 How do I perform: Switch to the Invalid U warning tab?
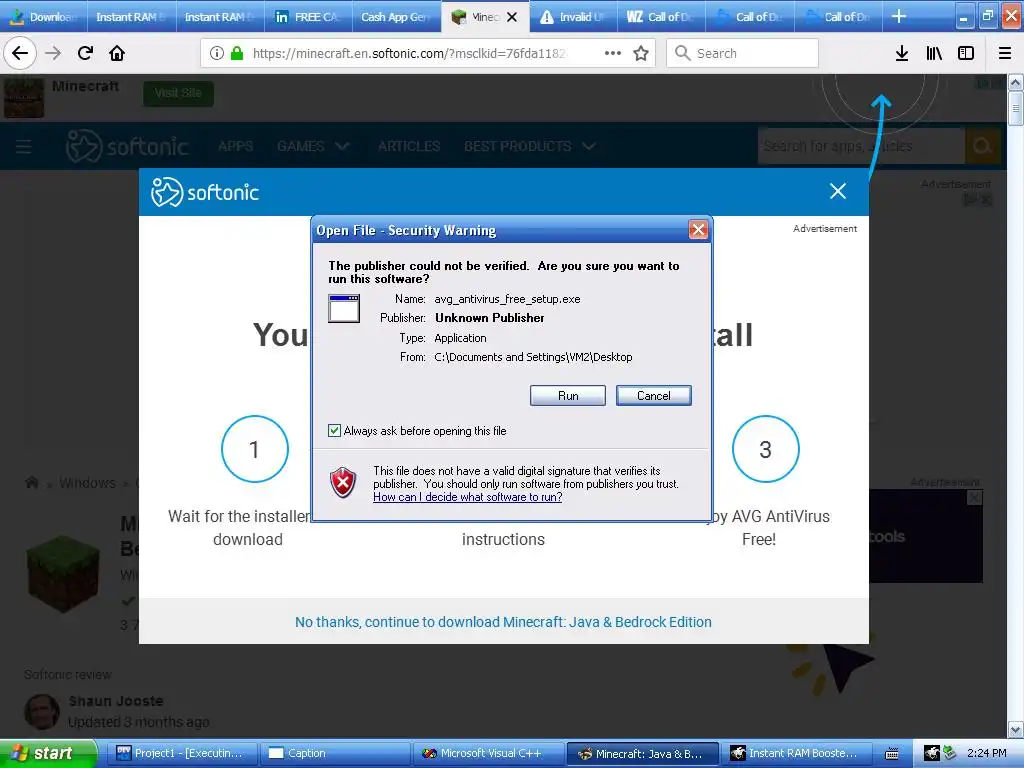573,17
